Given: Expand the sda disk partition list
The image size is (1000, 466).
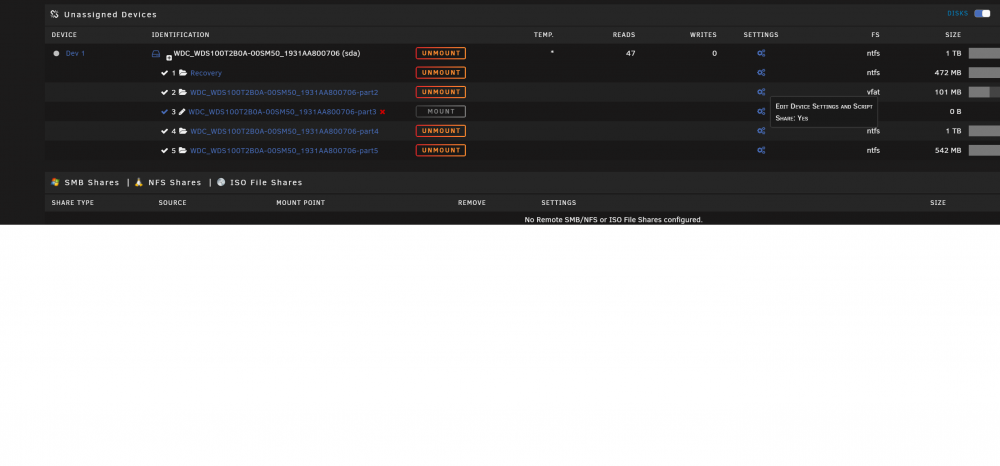Looking at the screenshot, I should 169,57.
